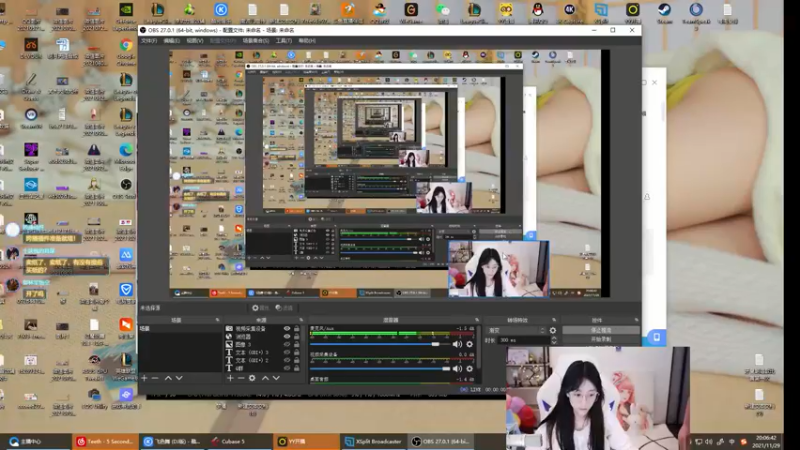Switch to Teeth - 5 Seconds music taskbar item
Screen dimensions: 800x450
click(x=106, y=441)
